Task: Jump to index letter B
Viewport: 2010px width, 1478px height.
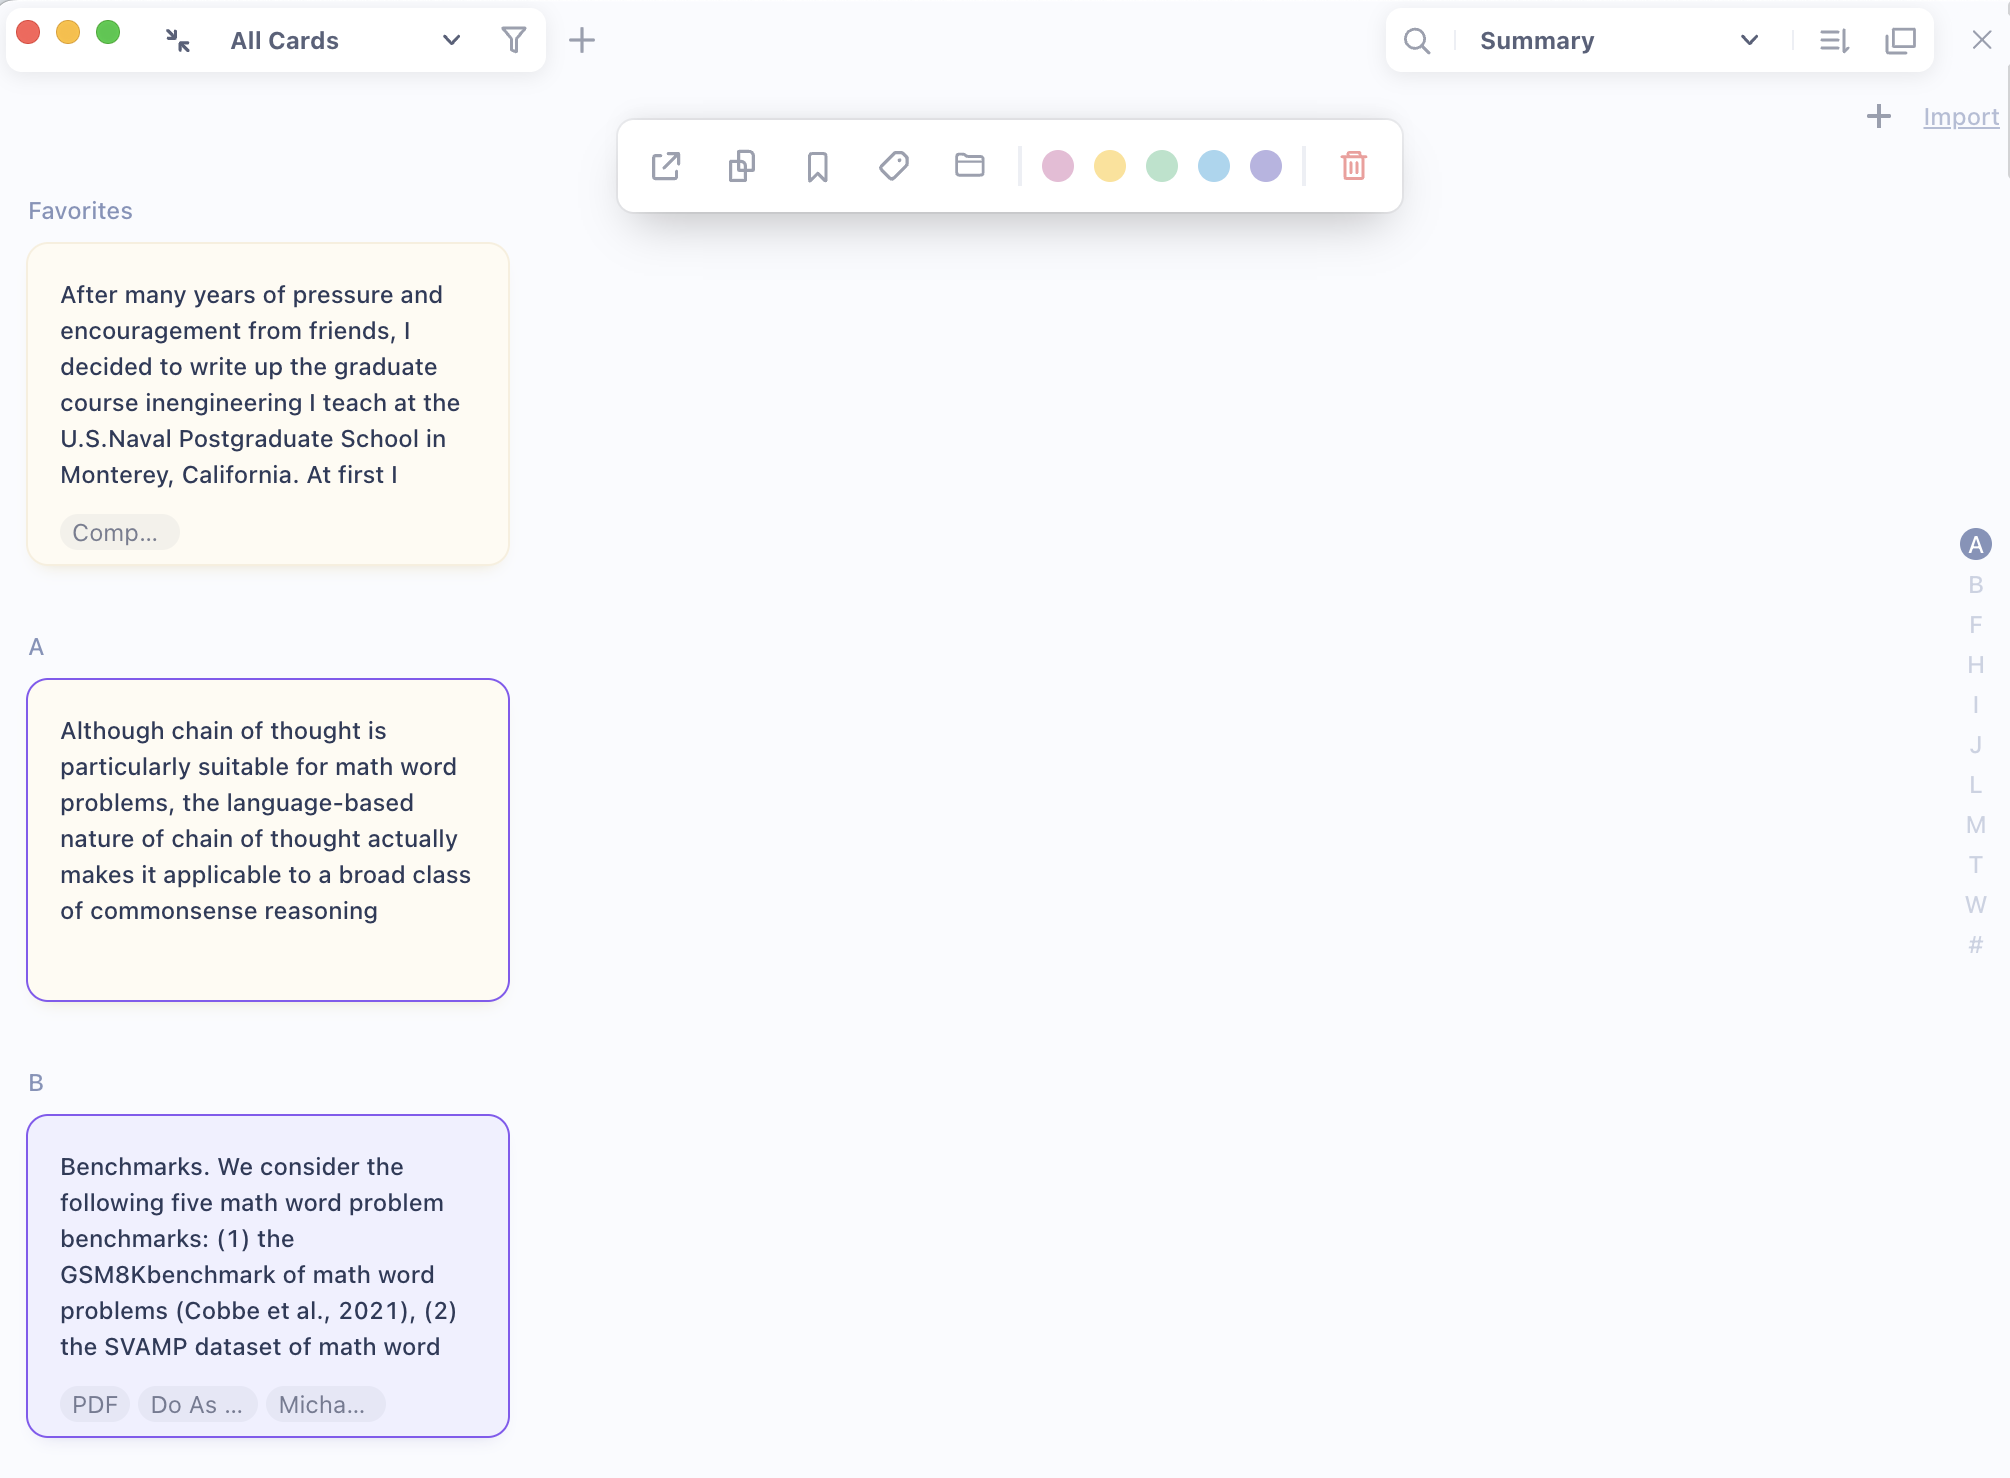Action: [x=1976, y=585]
